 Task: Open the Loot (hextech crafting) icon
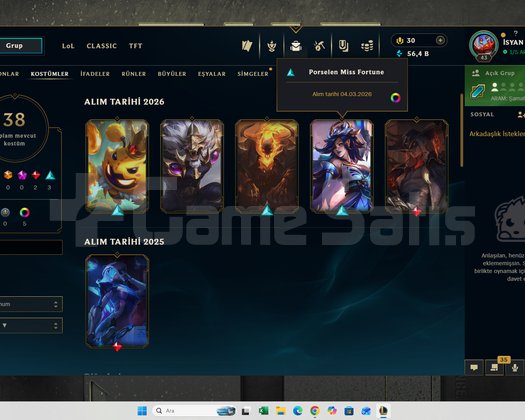click(319, 46)
